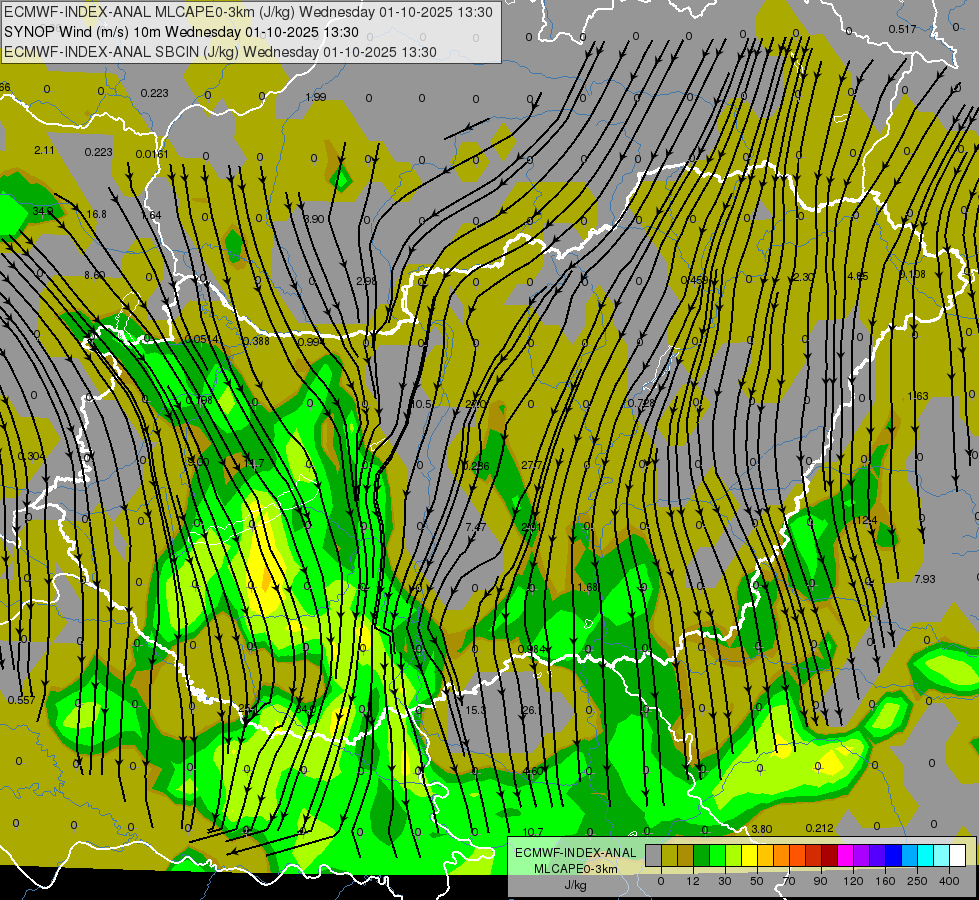Image resolution: width=979 pixels, height=900 pixels.
Task: Click legend scale value 400
Action: [x=949, y=881]
